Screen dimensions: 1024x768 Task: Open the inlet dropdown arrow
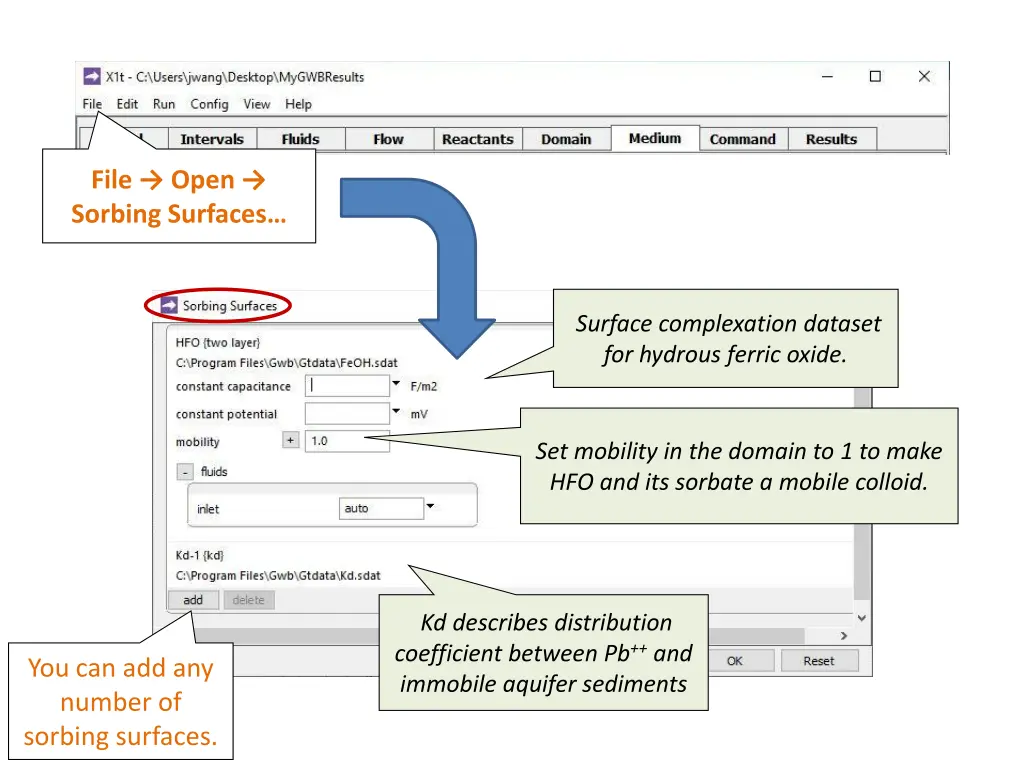coord(430,506)
